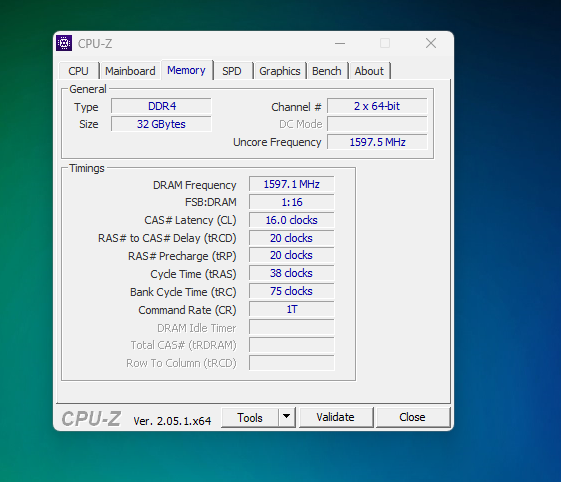The width and height of the screenshot is (561, 482).
Task: Minimize the CPU-Z window
Action: point(340,44)
